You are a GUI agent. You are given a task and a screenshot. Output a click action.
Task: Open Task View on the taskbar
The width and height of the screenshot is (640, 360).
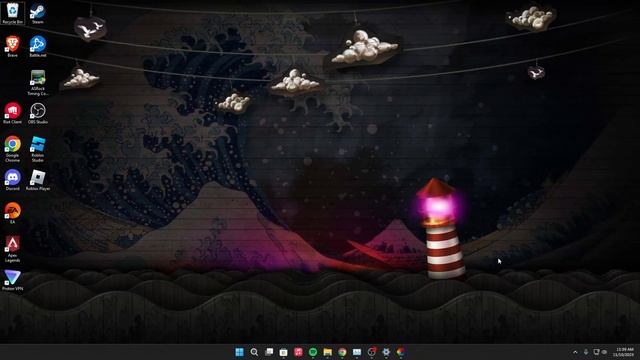click(269, 352)
